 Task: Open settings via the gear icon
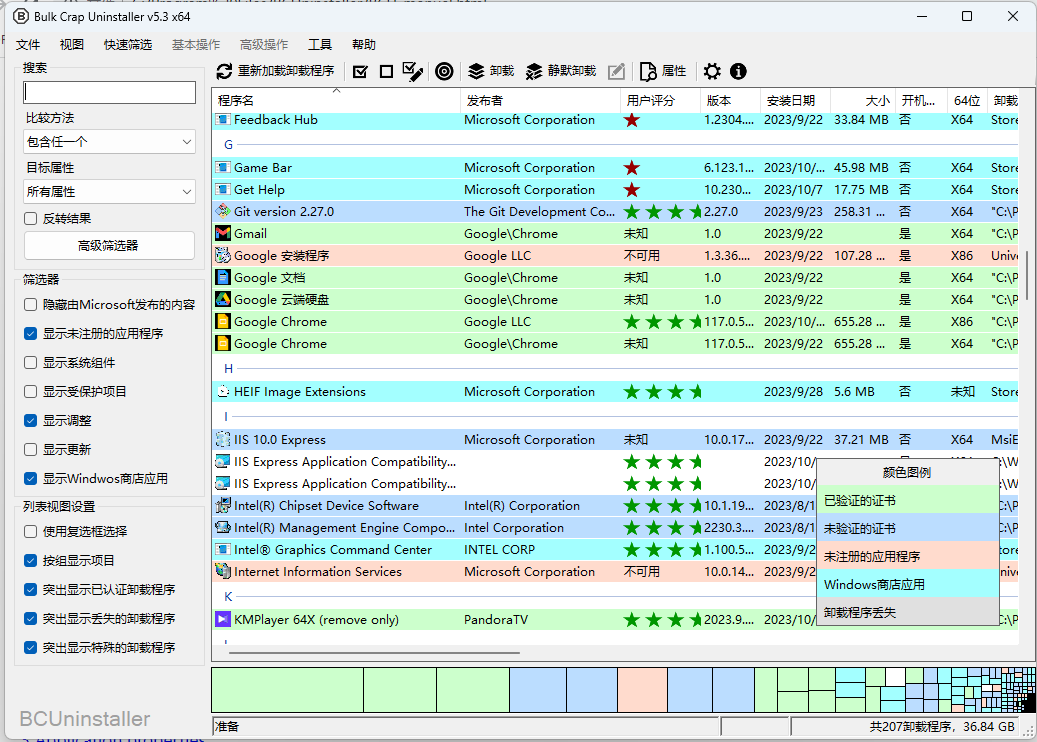(x=712, y=71)
